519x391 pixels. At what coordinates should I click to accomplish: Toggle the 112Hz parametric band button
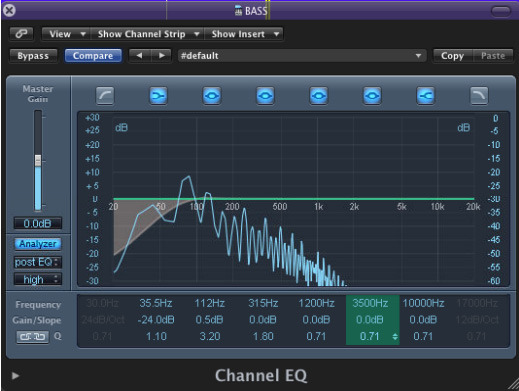[x=212, y=96]
